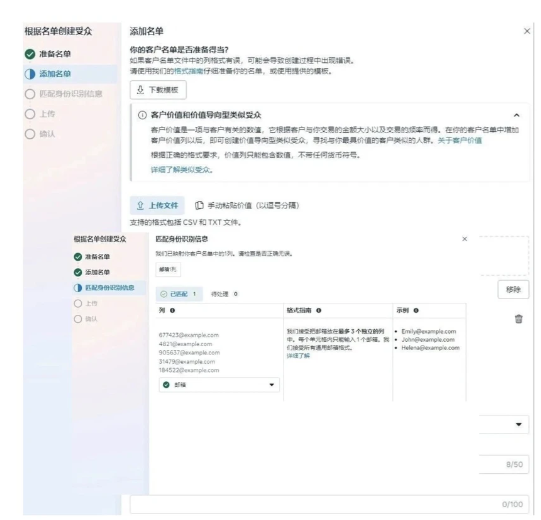Go to 匹配身份识别信息 step in back window sidebar
Image resolution: width=541 pixels, height=520 pixels.
pos(64,94)
